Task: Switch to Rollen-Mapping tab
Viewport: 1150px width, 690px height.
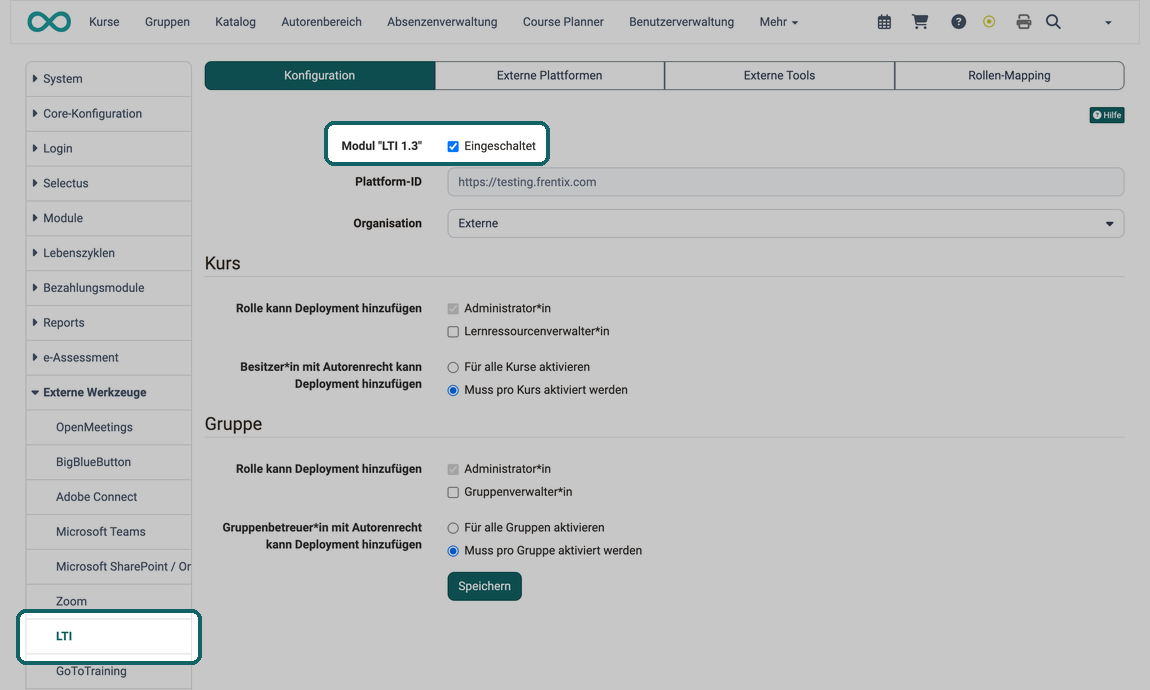Action: point(1009,76)
